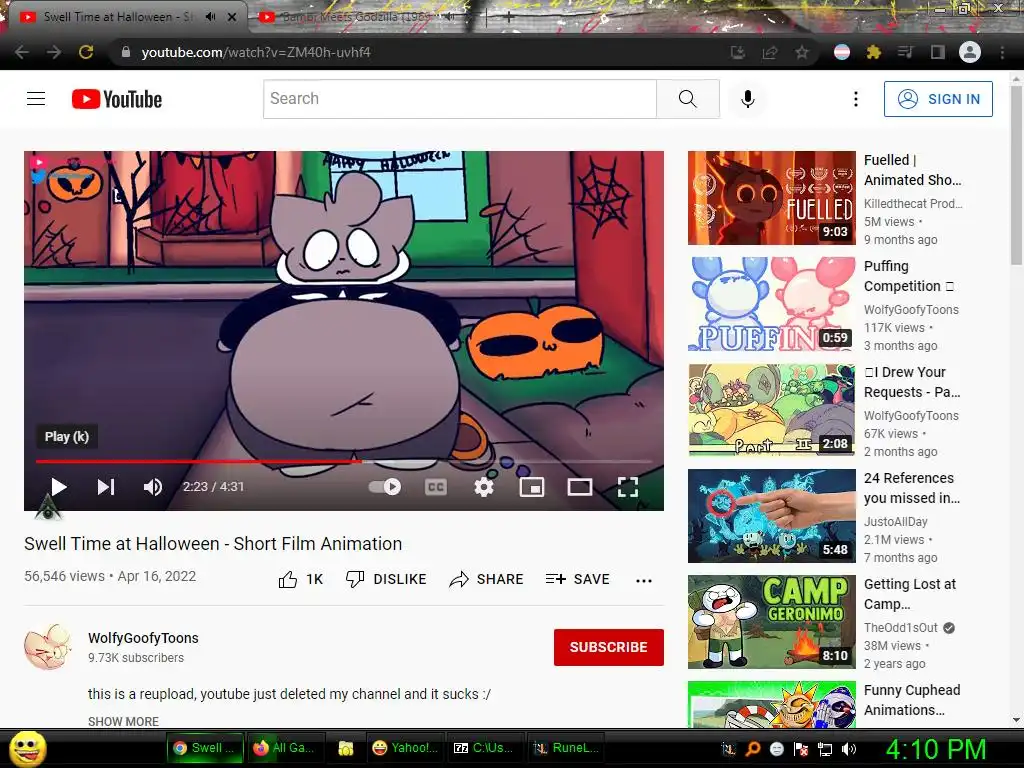
Task: Focus the YouTube search field
Action: (460, 99)
